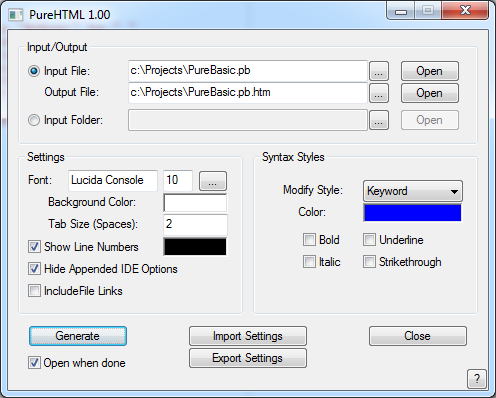Click the Output File path field

[x=248, y=93]
